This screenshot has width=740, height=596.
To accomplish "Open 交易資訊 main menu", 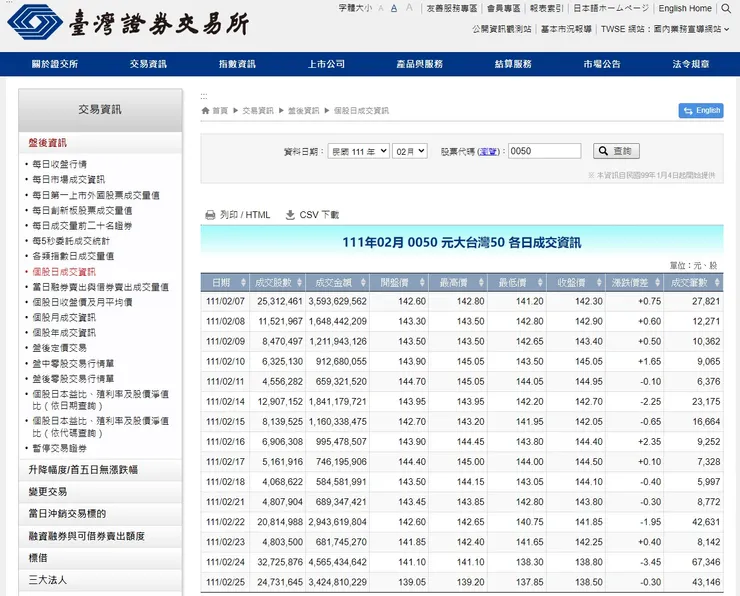I will click(x=148, y=64).
